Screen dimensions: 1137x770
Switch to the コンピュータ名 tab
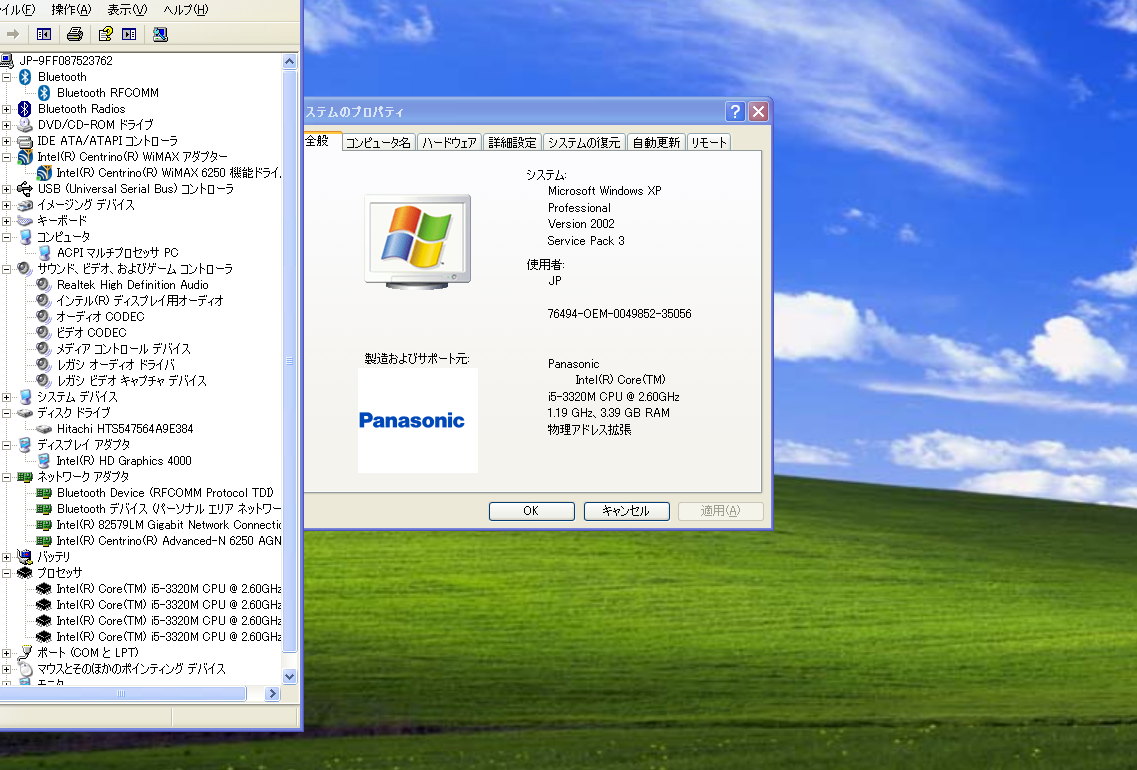[378, 142]
